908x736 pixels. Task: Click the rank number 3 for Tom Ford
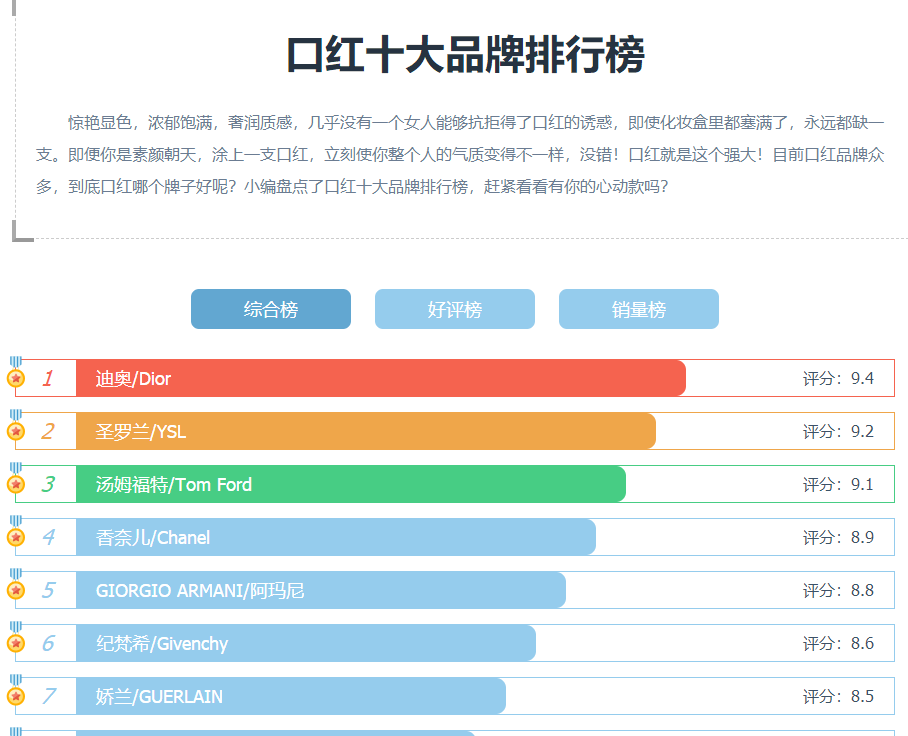click(x=47, y=484)
